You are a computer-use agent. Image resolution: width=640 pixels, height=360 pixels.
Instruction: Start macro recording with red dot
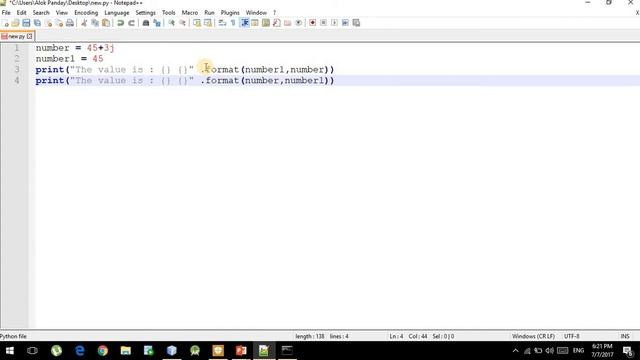[x=313, y=23]
